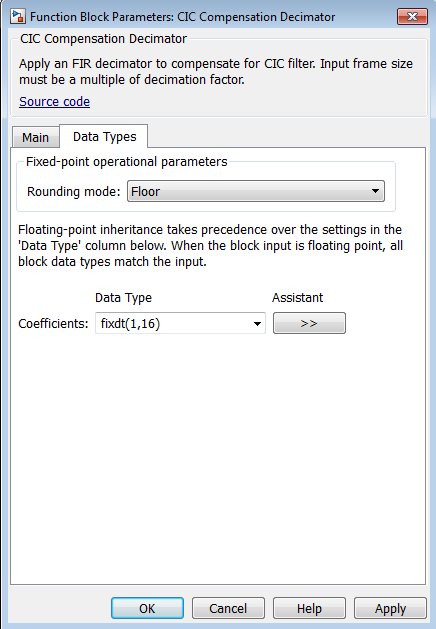
Task: Click the dialog title bar text
Action: coord(183,17)
